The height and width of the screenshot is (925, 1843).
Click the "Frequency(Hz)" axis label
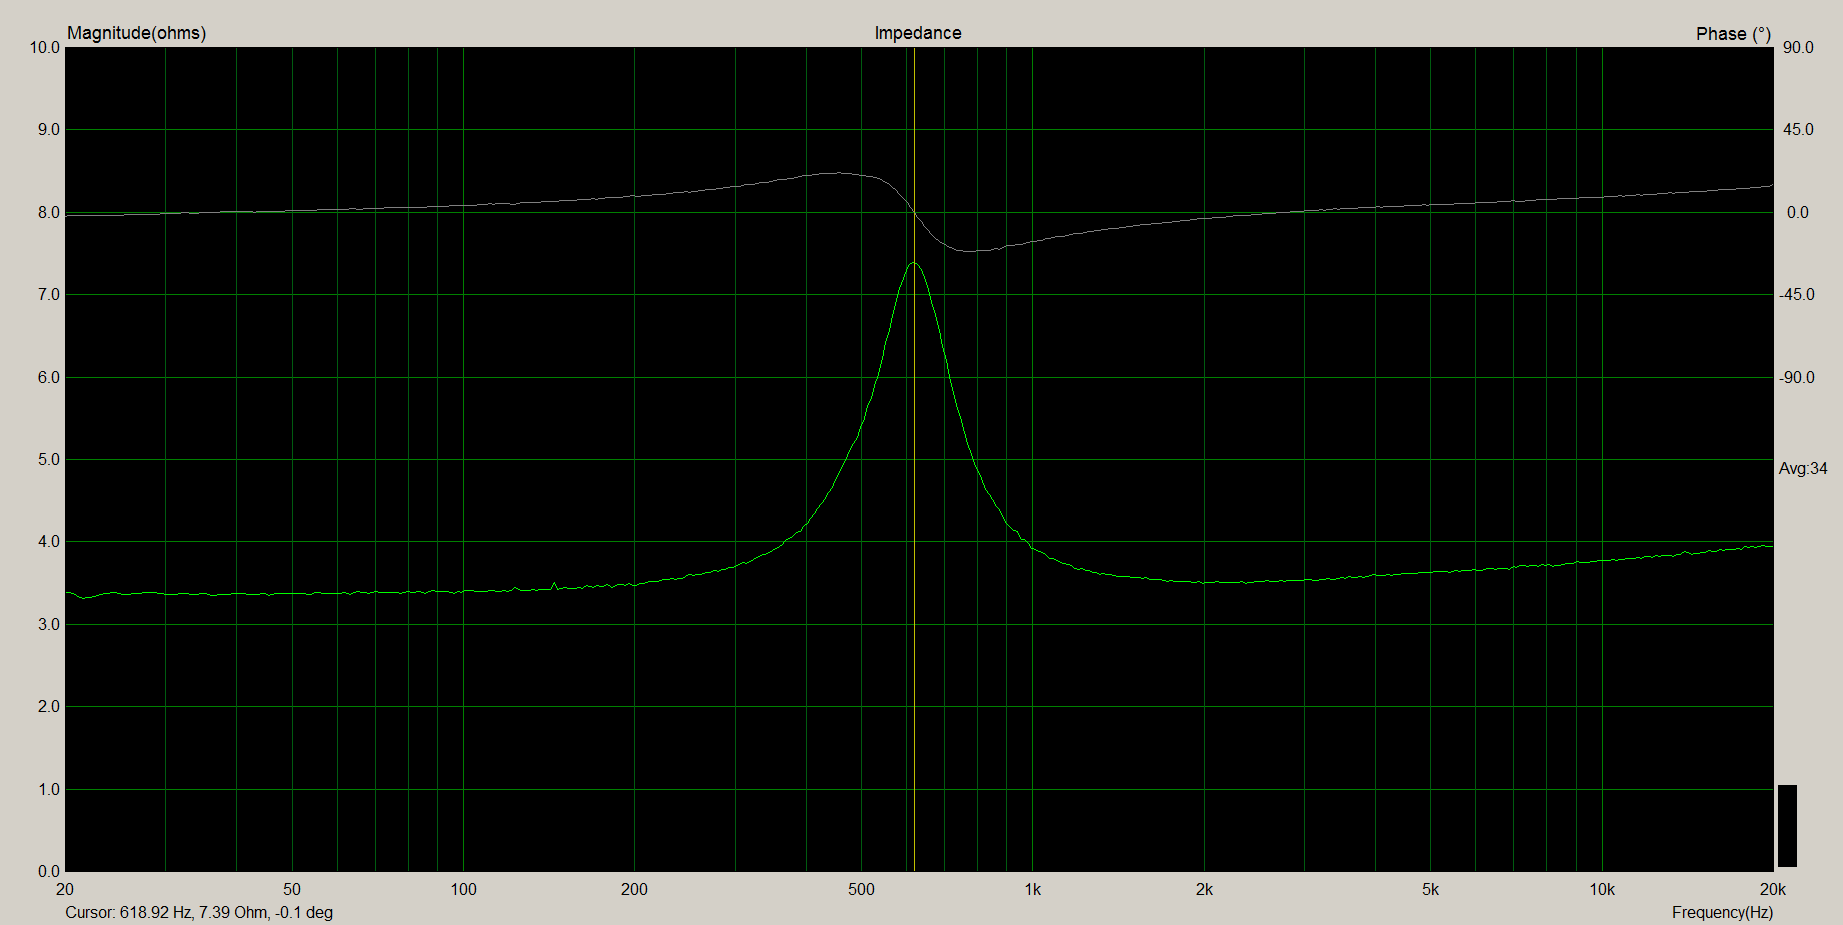[x=1722, y=912]
